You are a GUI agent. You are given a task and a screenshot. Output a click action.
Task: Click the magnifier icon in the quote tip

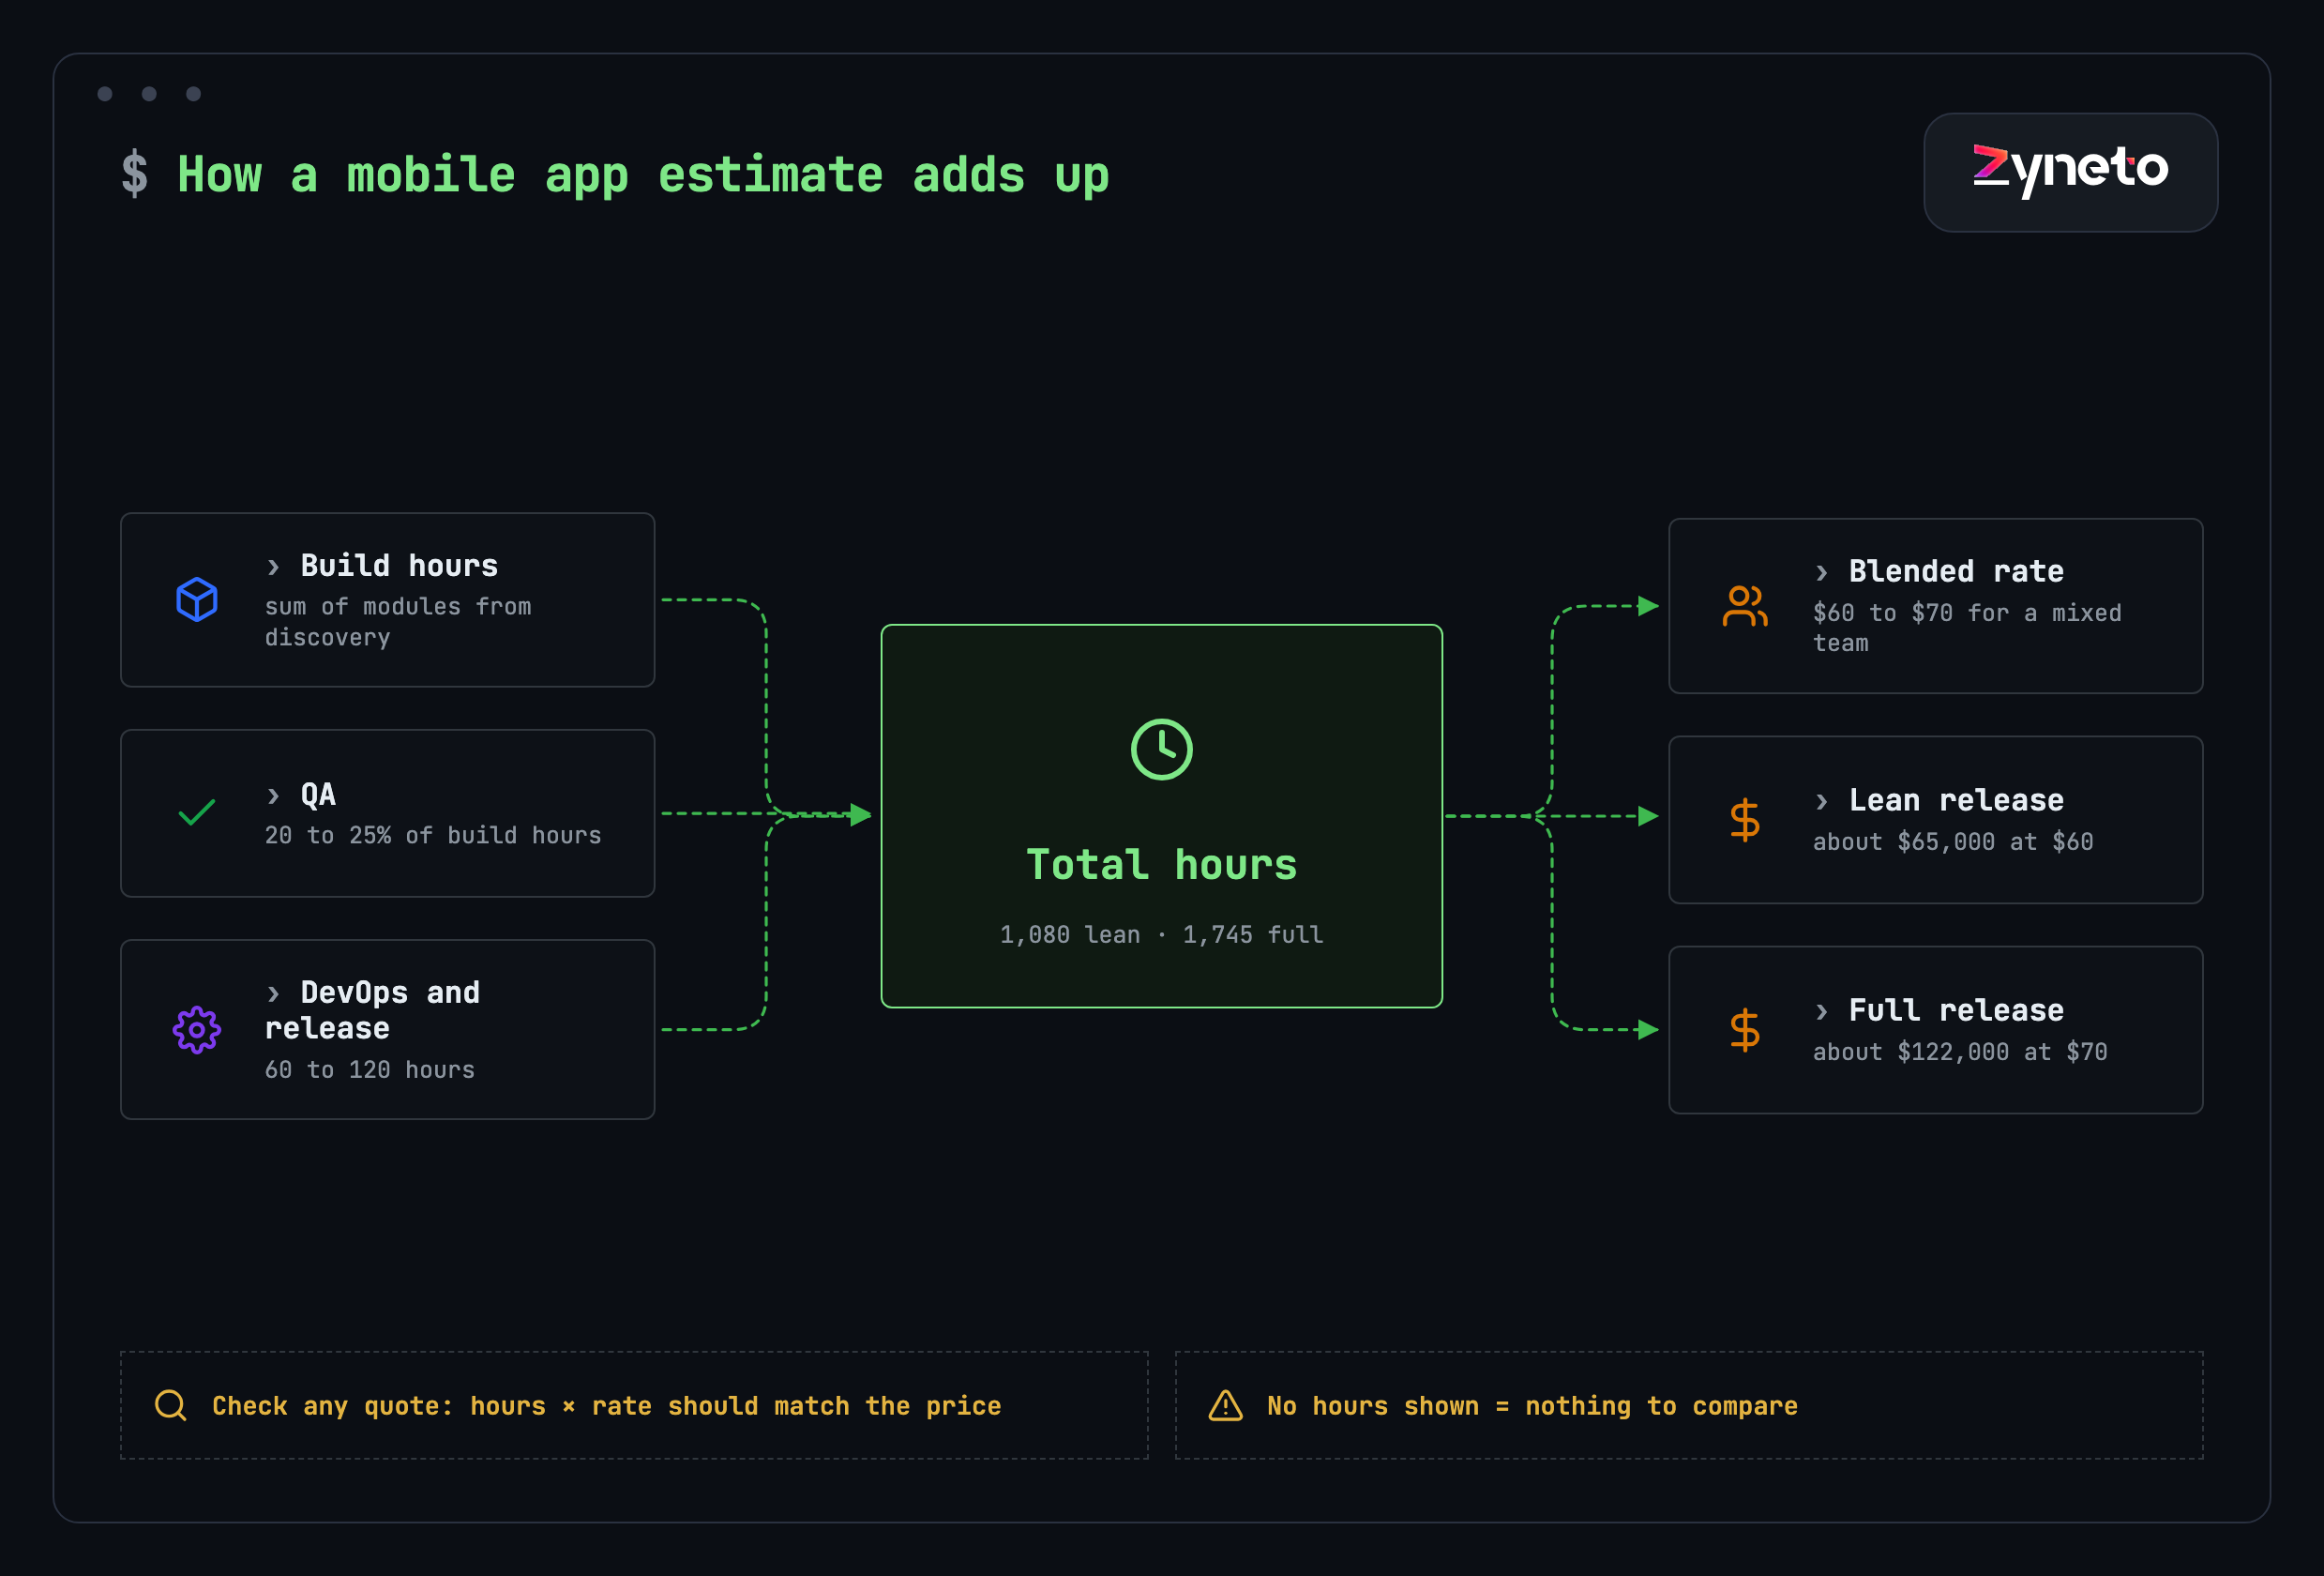(171, 1405)
